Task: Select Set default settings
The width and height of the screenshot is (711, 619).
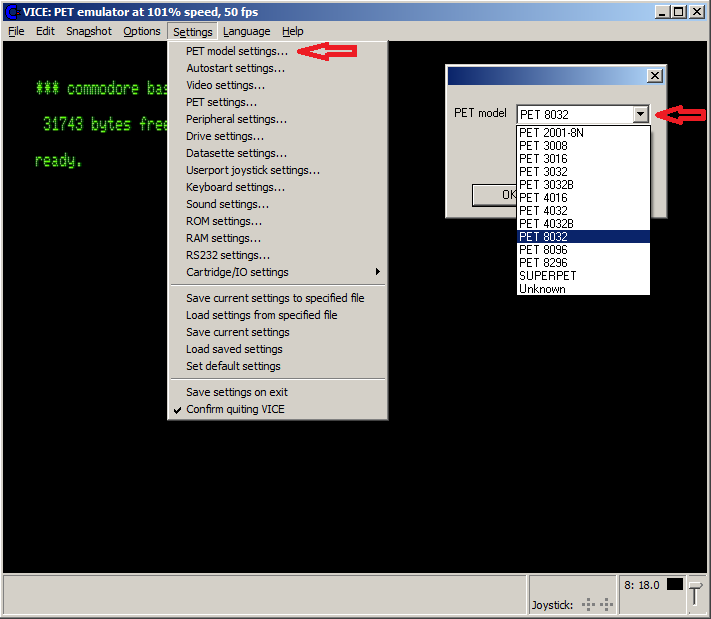Action: point(278,366)
